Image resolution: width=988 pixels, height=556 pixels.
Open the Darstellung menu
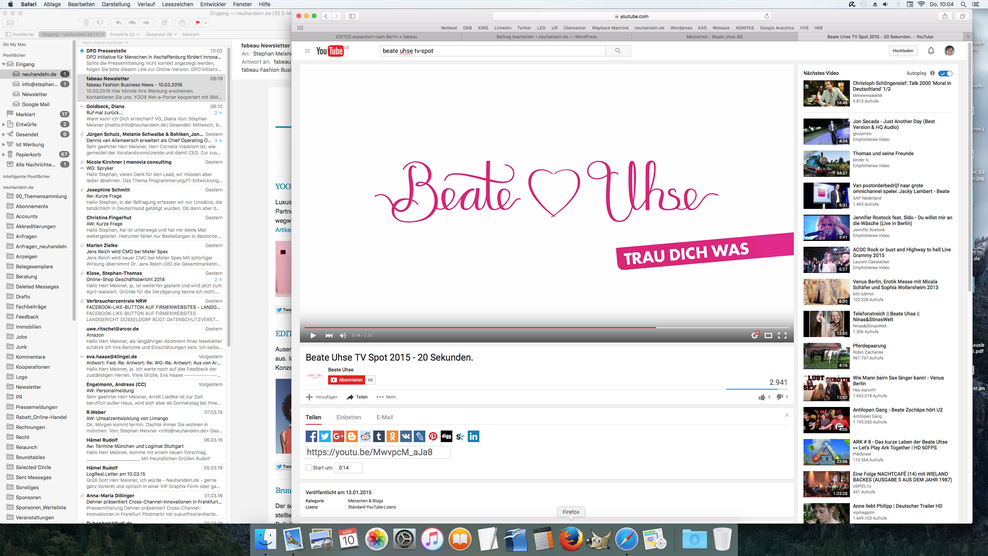pyautogui.click(x=116, y=4)
